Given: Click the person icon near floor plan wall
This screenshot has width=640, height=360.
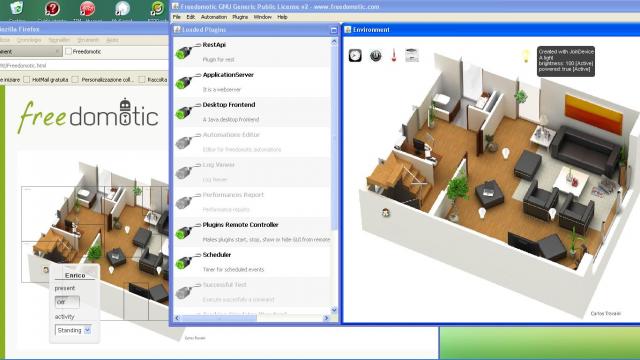Looking at the screenshot, I should [386, 212].
